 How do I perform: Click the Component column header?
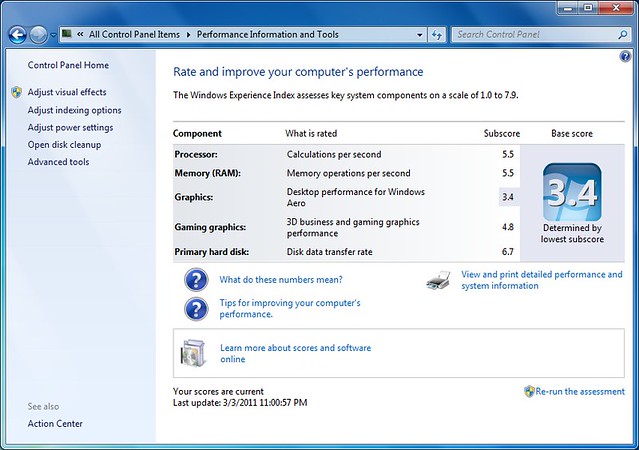click(x=197, y=134)
